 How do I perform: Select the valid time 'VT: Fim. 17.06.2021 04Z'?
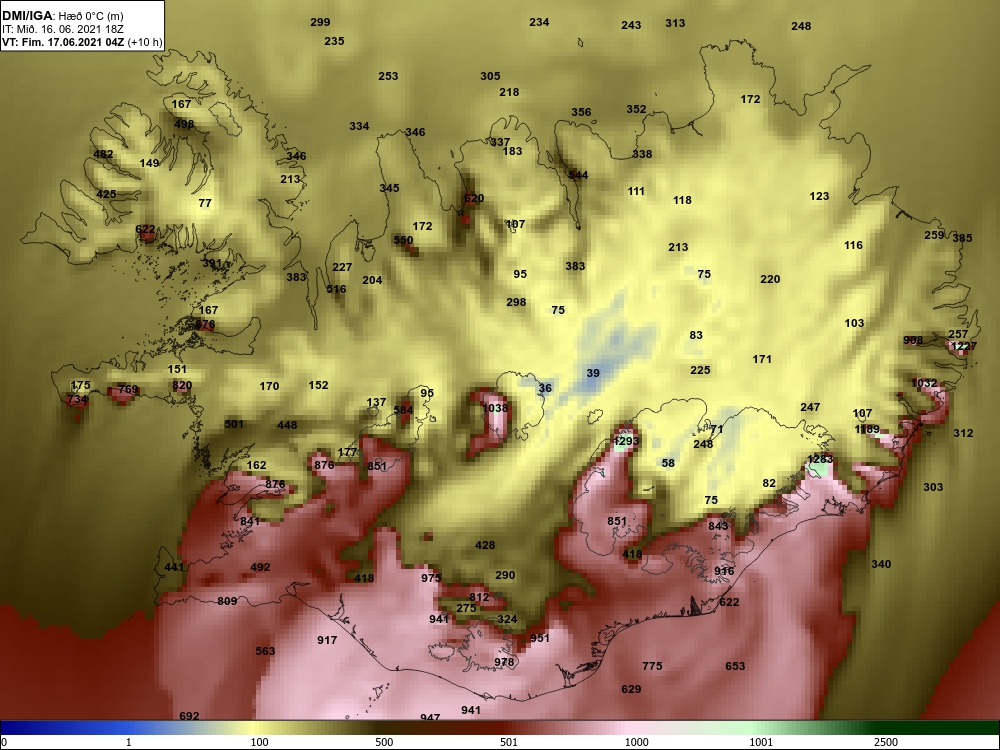(64, 43)
